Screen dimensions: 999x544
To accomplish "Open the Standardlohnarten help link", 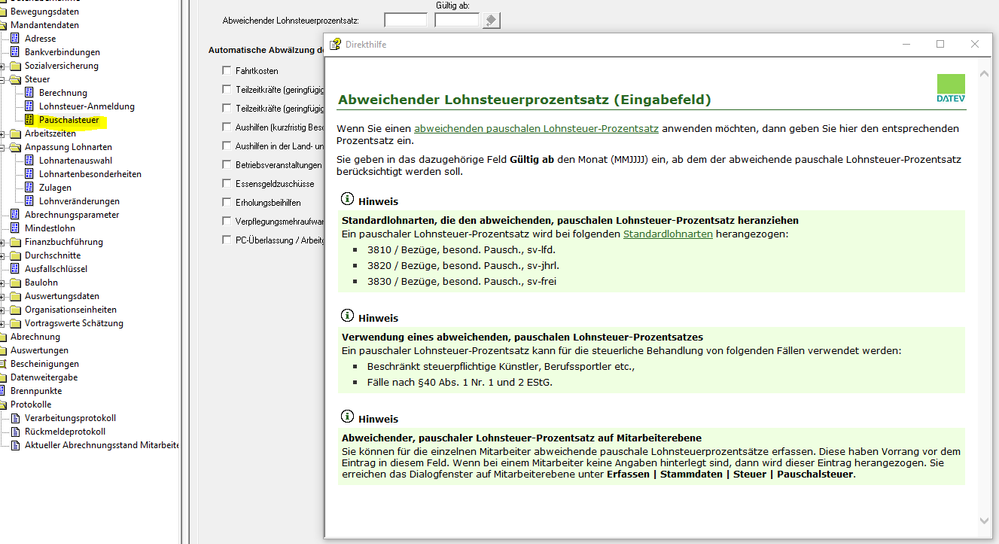I will (668, 234).
